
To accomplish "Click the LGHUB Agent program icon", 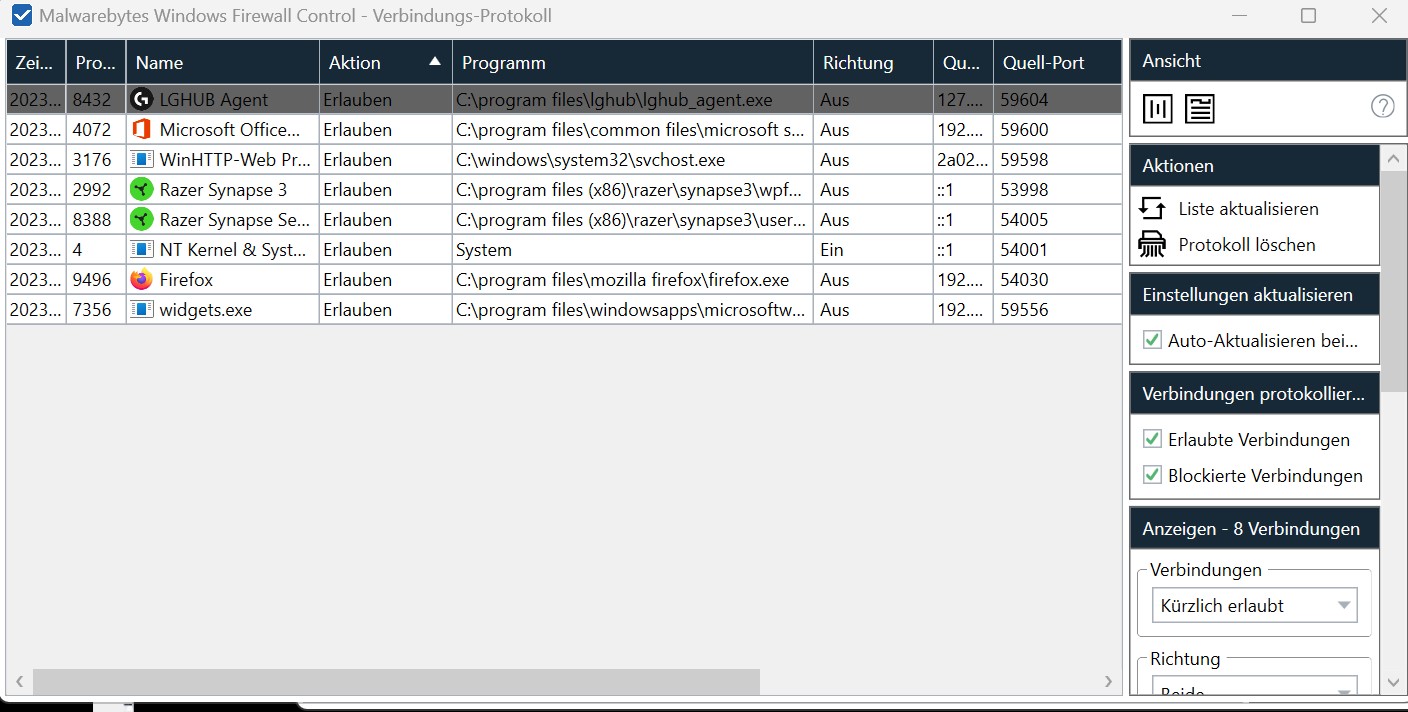I will point(141,100).
